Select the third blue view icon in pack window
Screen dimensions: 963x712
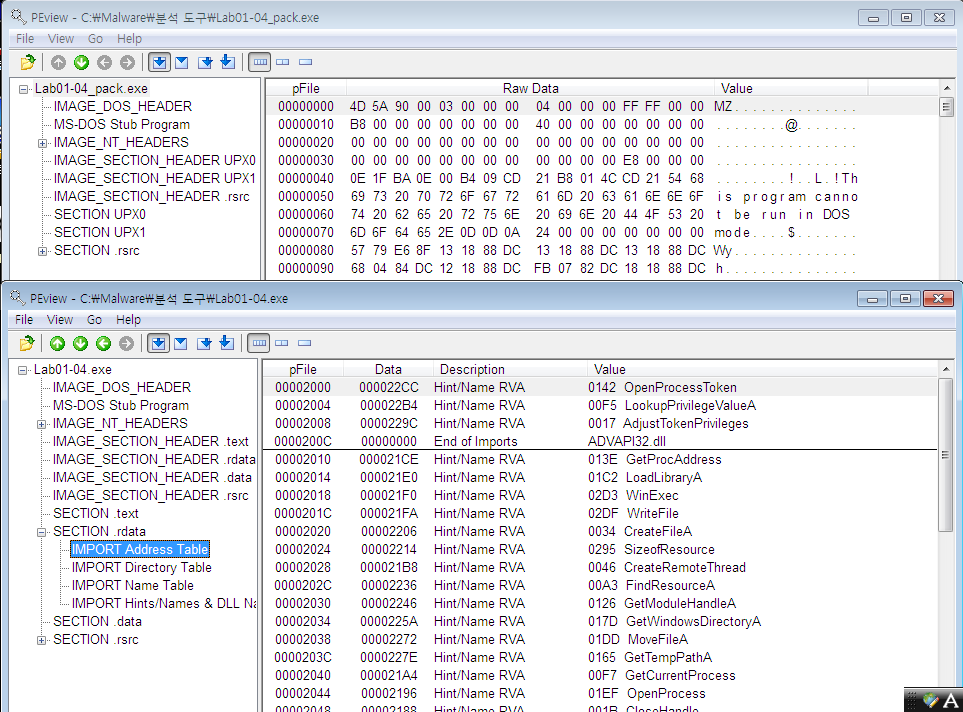coord(205,62)
